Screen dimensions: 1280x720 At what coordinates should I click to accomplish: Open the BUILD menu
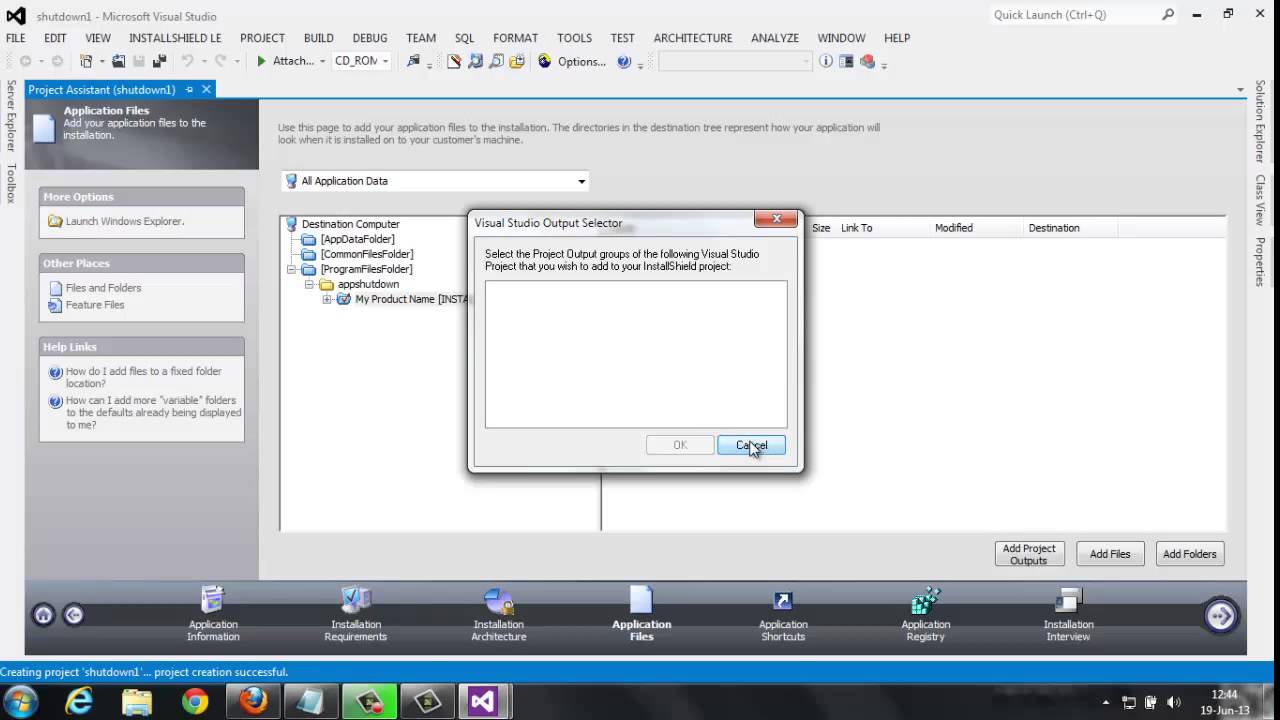tap(319, 38)
